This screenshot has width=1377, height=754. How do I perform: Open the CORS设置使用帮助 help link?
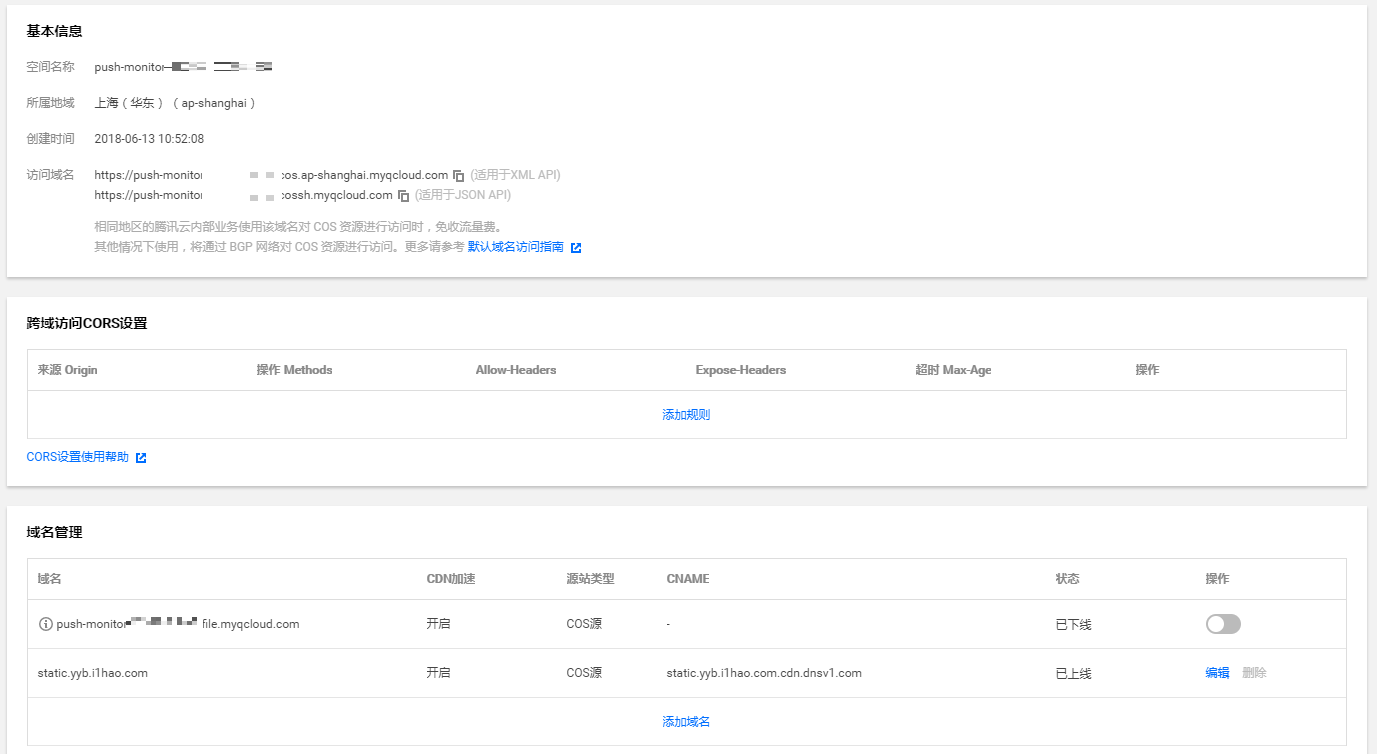click(77, 457)
